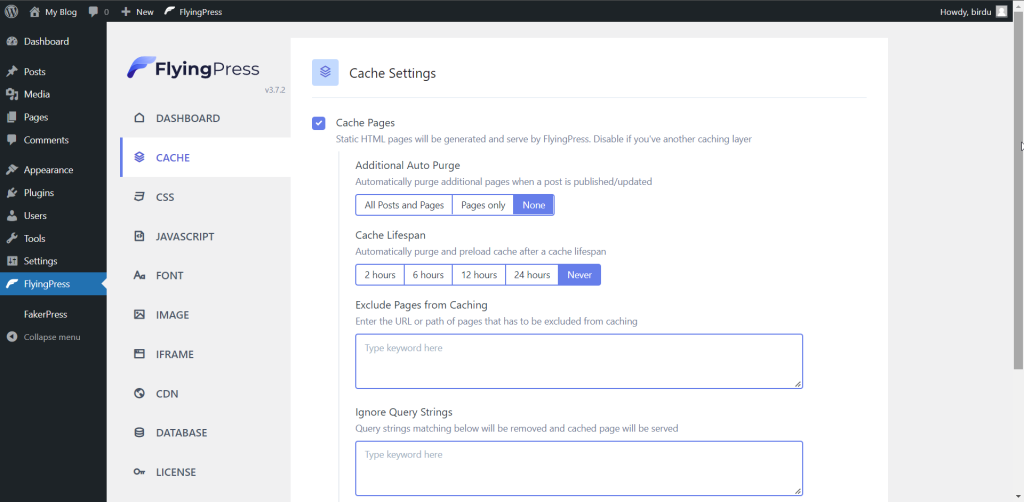Click the Pages icon in WordPress sidebar

click(x=12, y=118)
